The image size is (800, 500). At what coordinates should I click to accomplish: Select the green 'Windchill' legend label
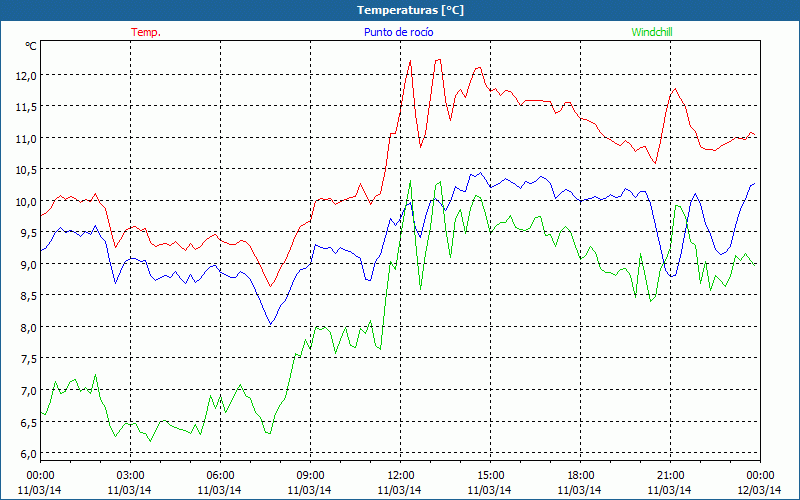tap(652, 32)
